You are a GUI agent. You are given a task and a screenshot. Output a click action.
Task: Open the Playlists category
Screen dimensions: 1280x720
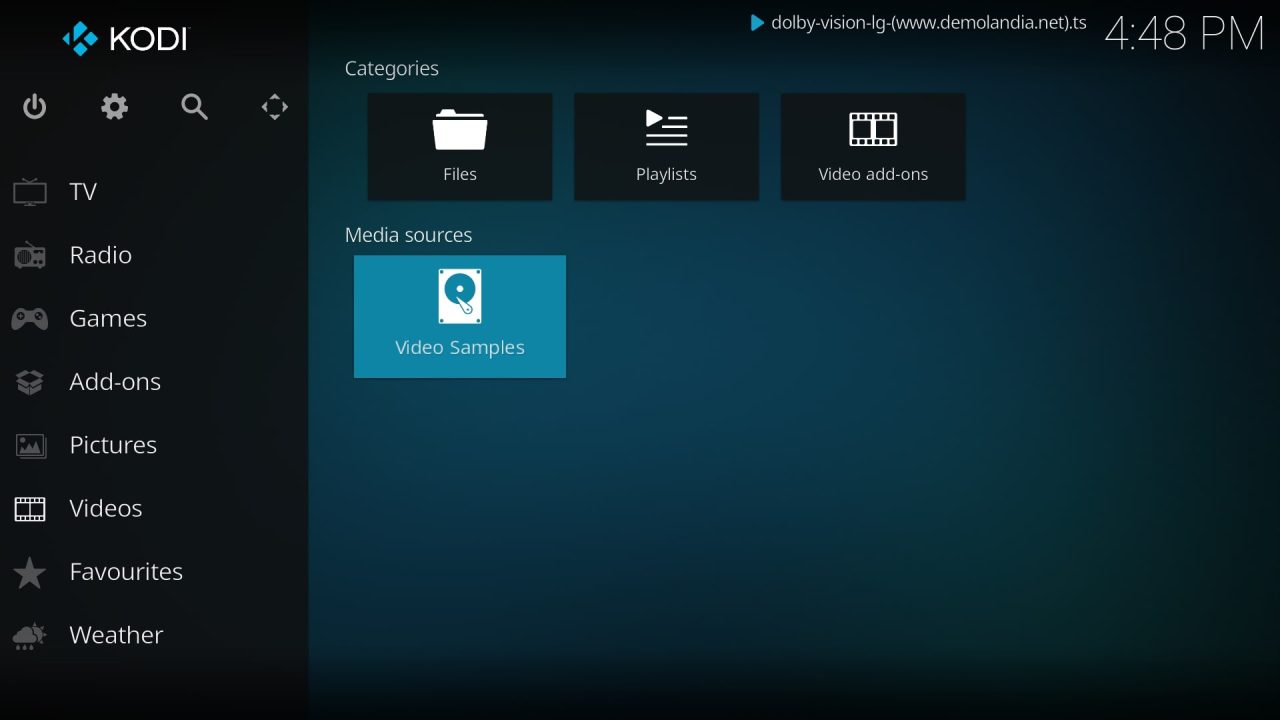tap(666, 146)
